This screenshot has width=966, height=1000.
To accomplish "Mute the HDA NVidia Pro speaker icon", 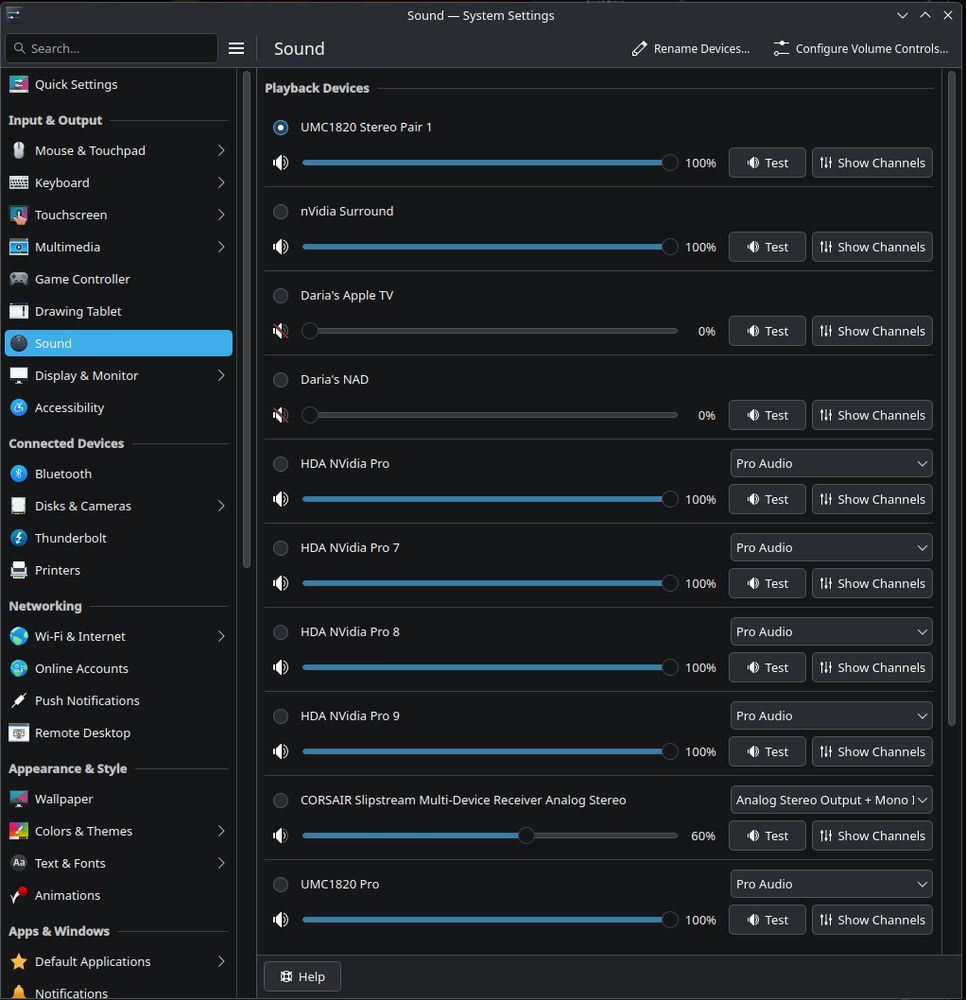I will (281, 499).
